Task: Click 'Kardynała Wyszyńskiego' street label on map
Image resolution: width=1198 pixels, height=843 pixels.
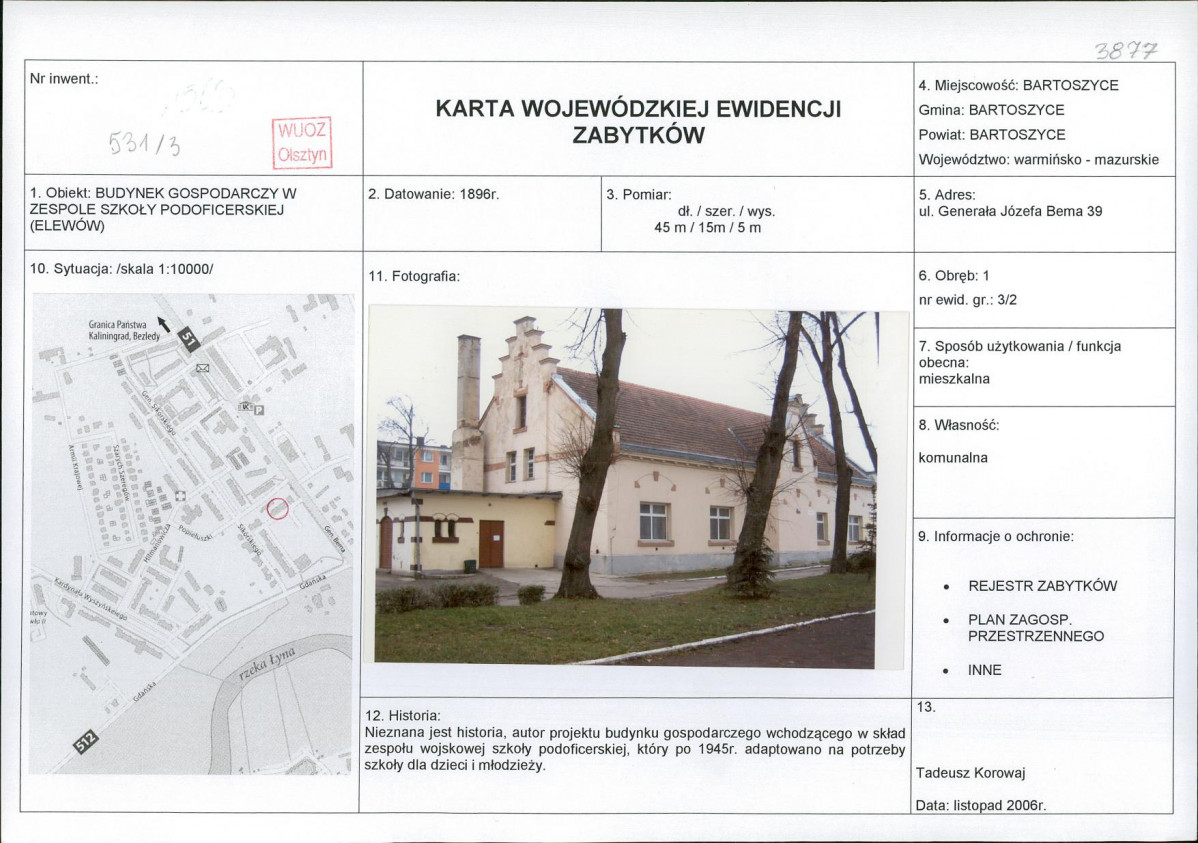Action: 91,598
